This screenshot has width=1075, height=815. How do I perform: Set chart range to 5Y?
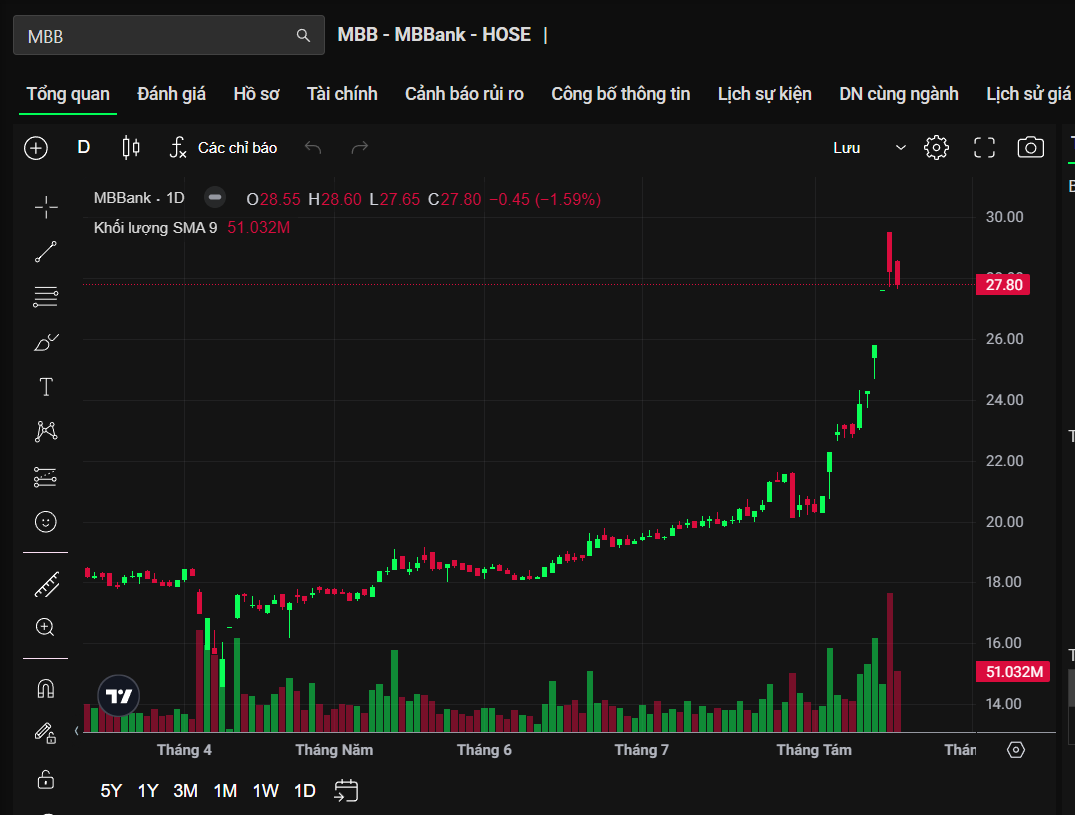[x=111, y=791]
